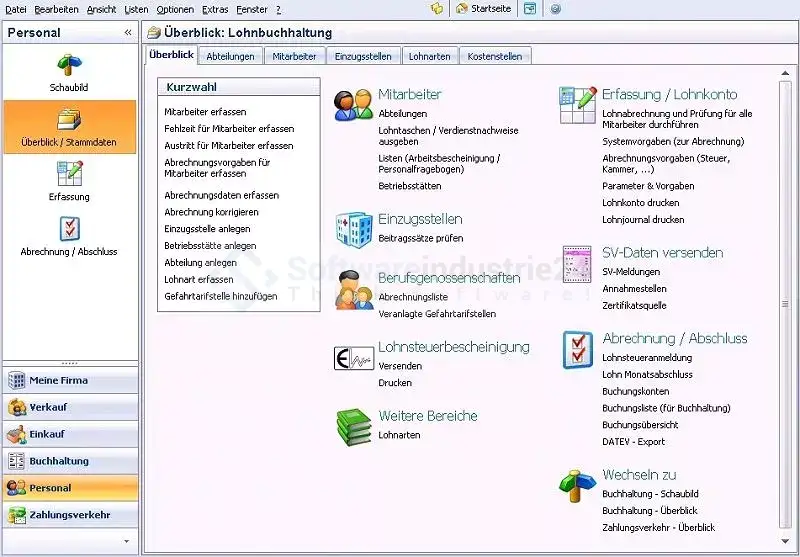The height and width of the screenshot is (557, 800).
Task: Open the Extras menu
Action: (215, 9)
